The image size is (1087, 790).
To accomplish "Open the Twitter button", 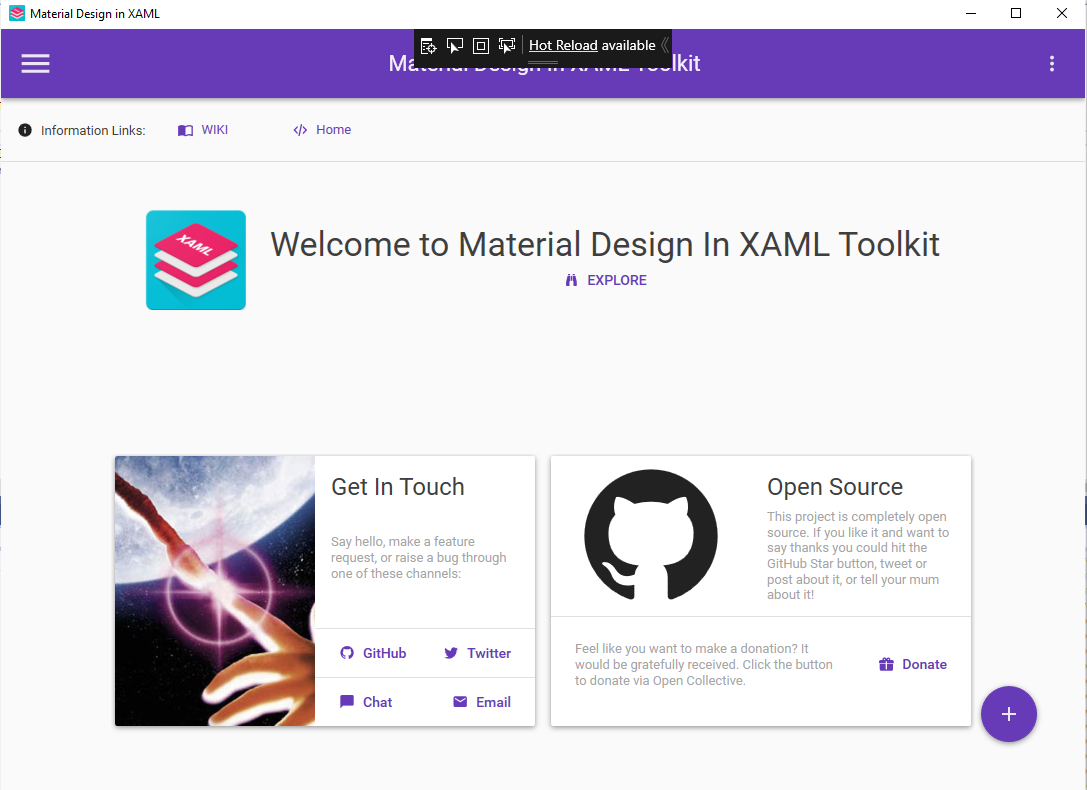I will (x=478, y=653).
